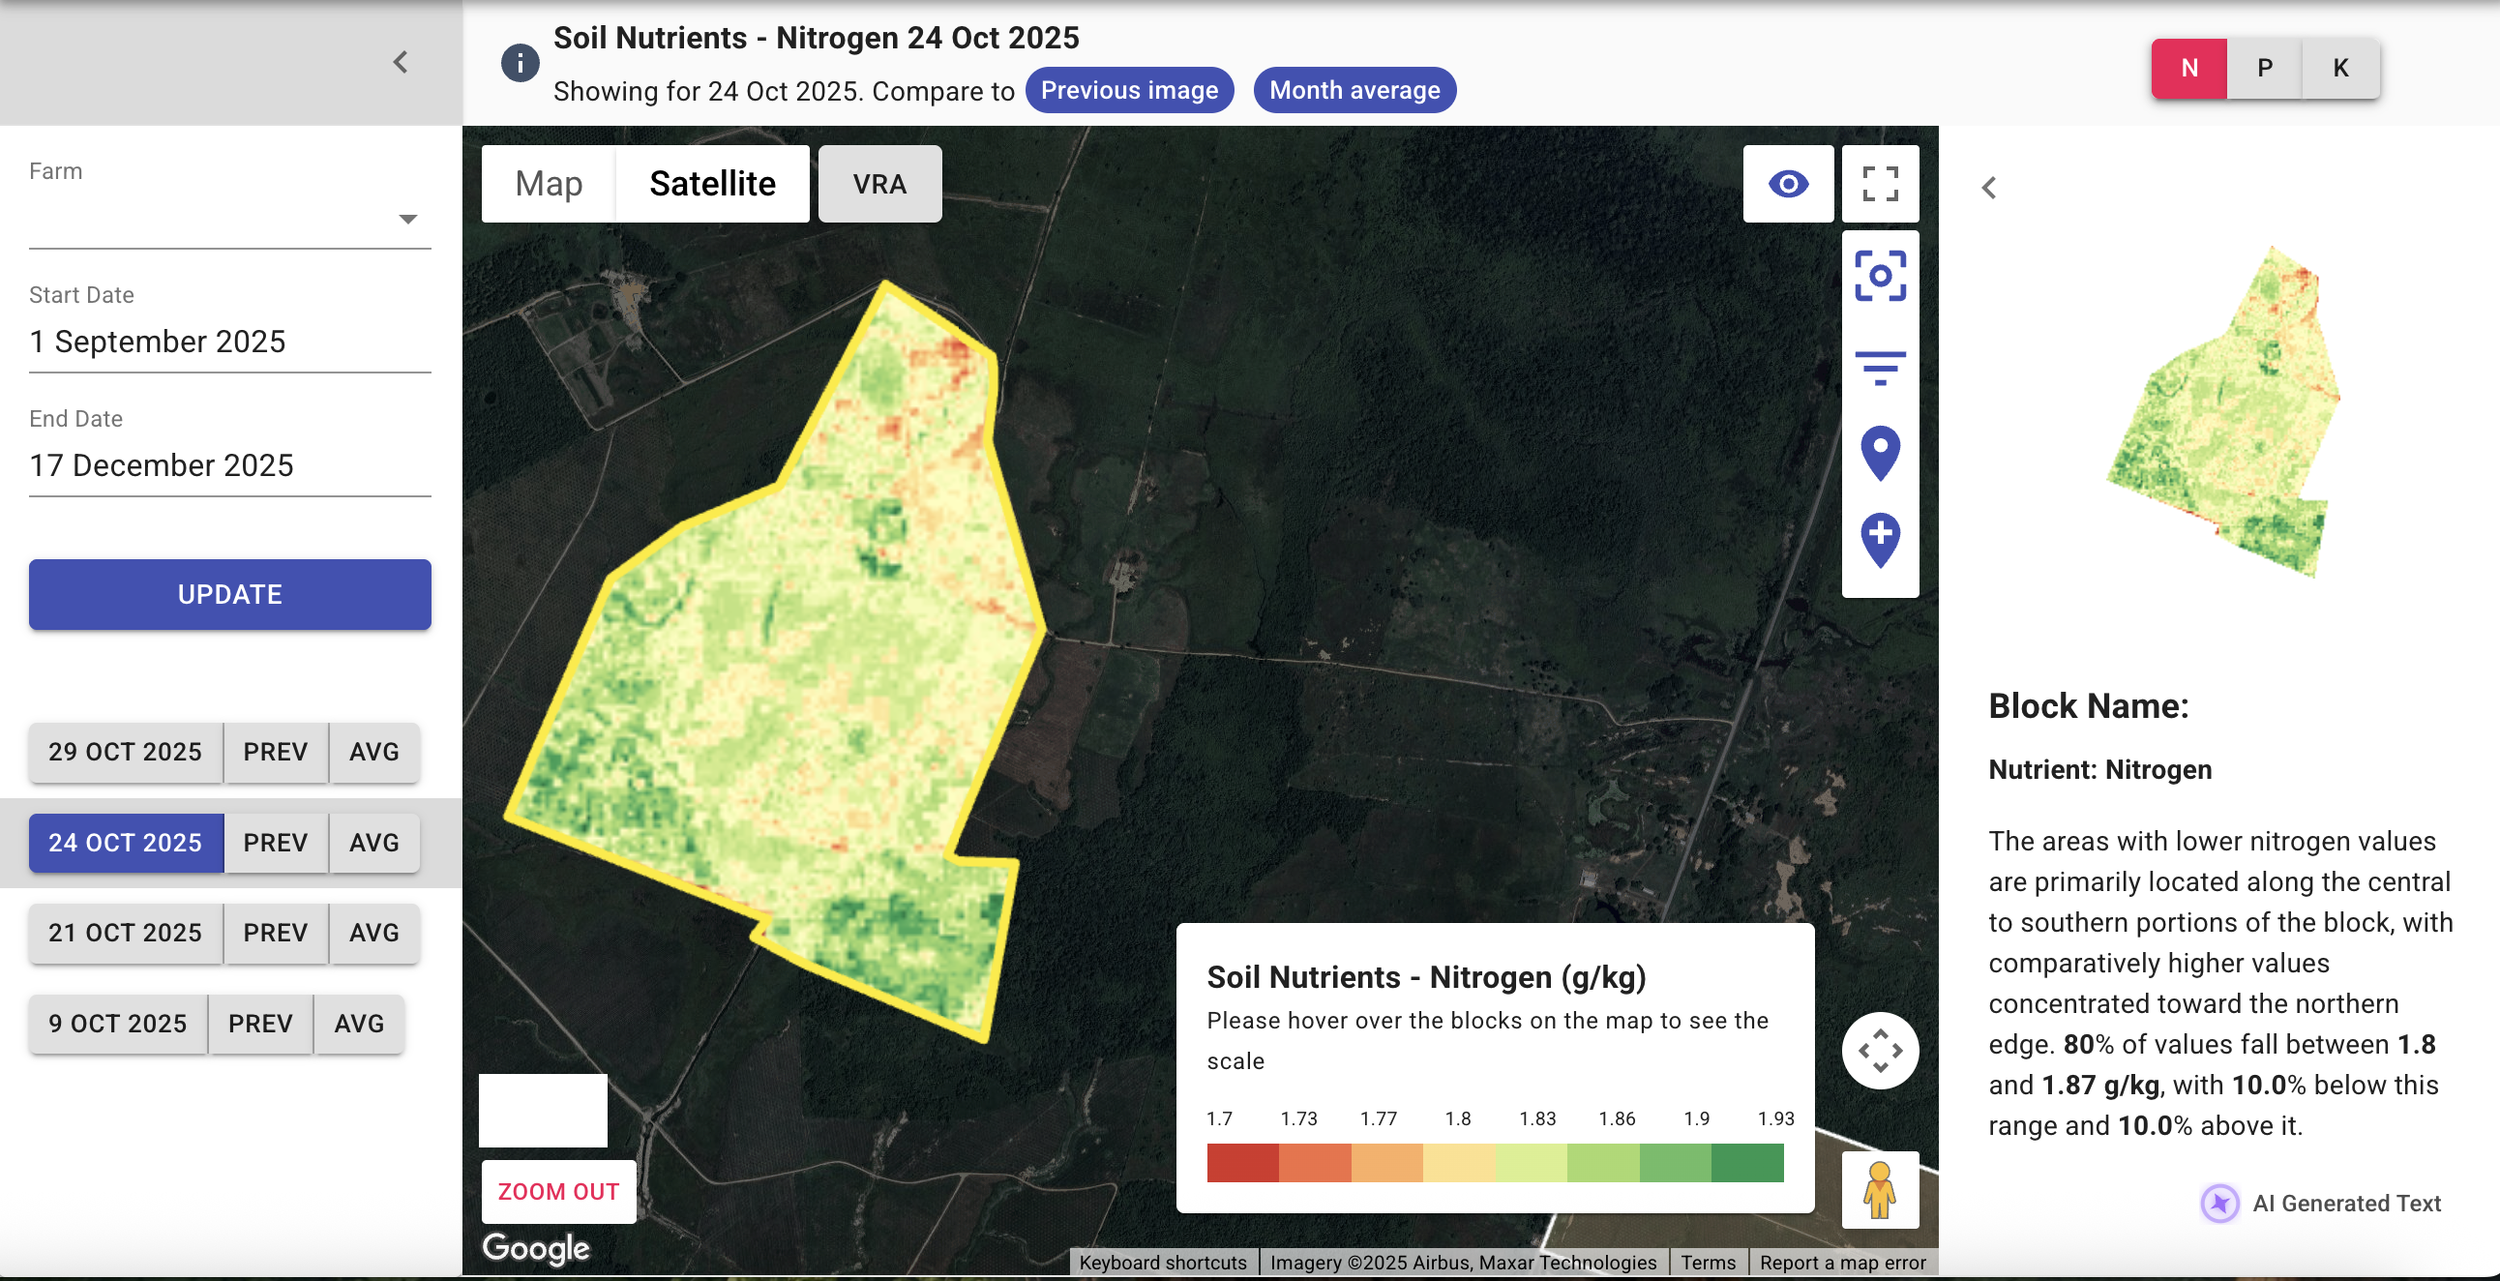
Task: Click the location pin marker icon
Action: click(1879, 453)
